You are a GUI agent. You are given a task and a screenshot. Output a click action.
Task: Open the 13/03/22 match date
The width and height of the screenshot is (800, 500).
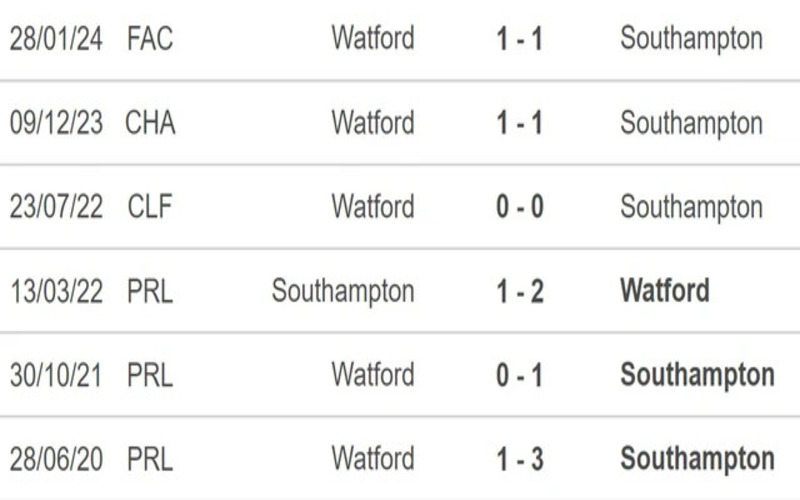56,291
